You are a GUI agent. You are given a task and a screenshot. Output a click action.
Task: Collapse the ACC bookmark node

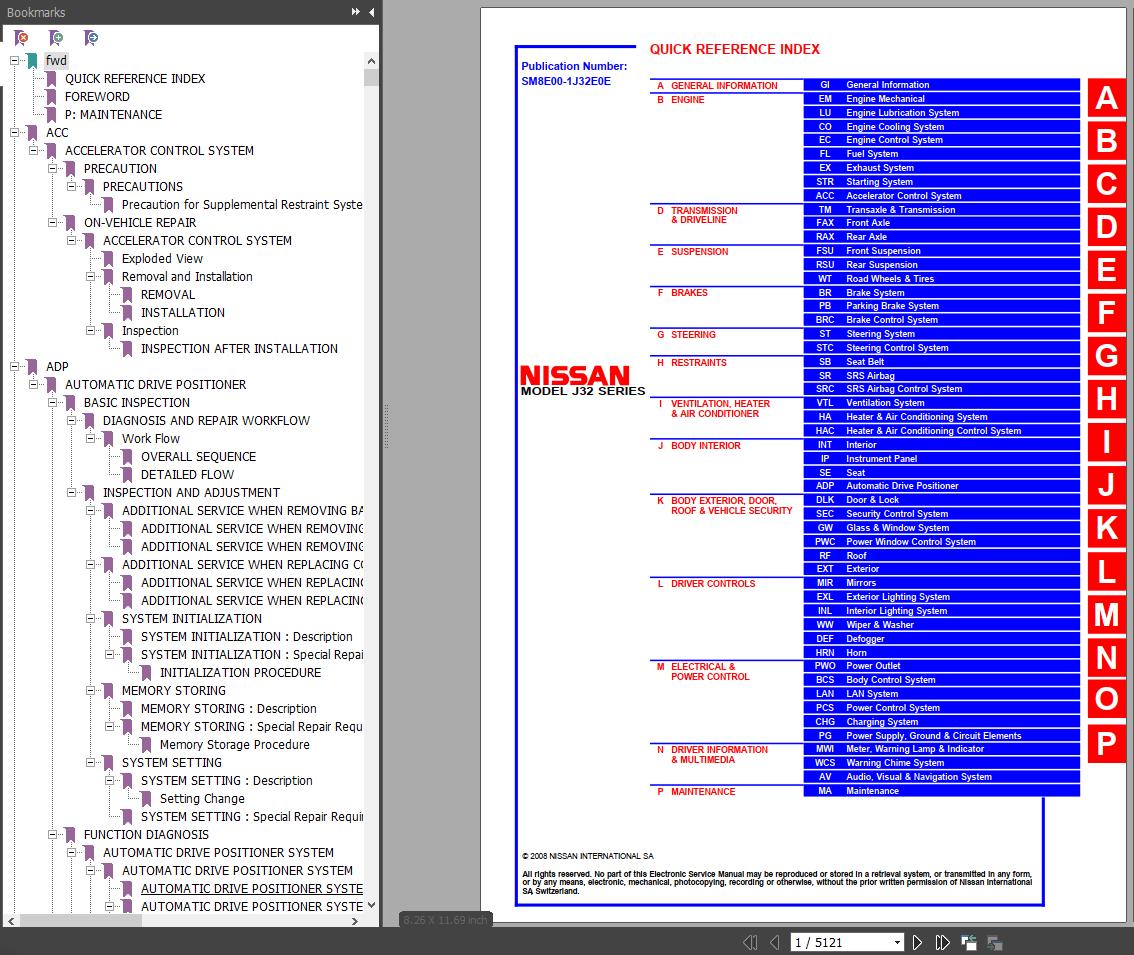tap(14, 132)
